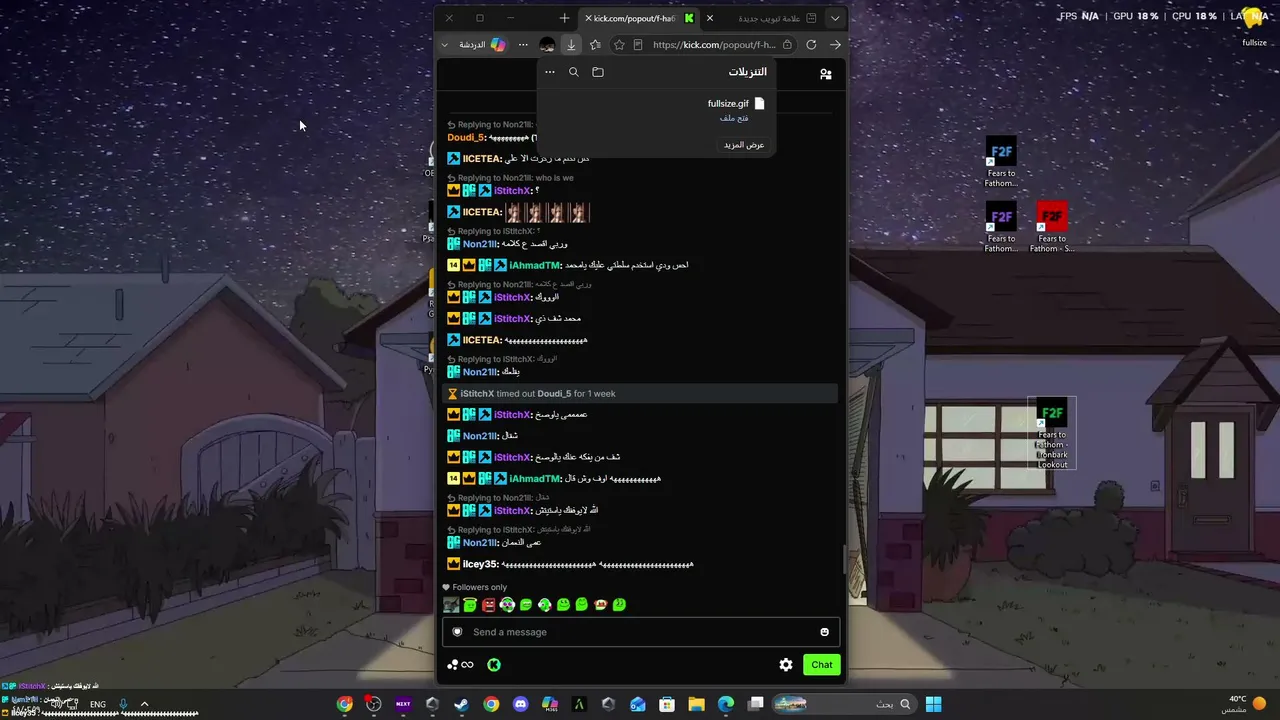The height and width of the screenshot is (720, 1280).
Task: Open the emoji picker in message box
Action: pos(825,632)
